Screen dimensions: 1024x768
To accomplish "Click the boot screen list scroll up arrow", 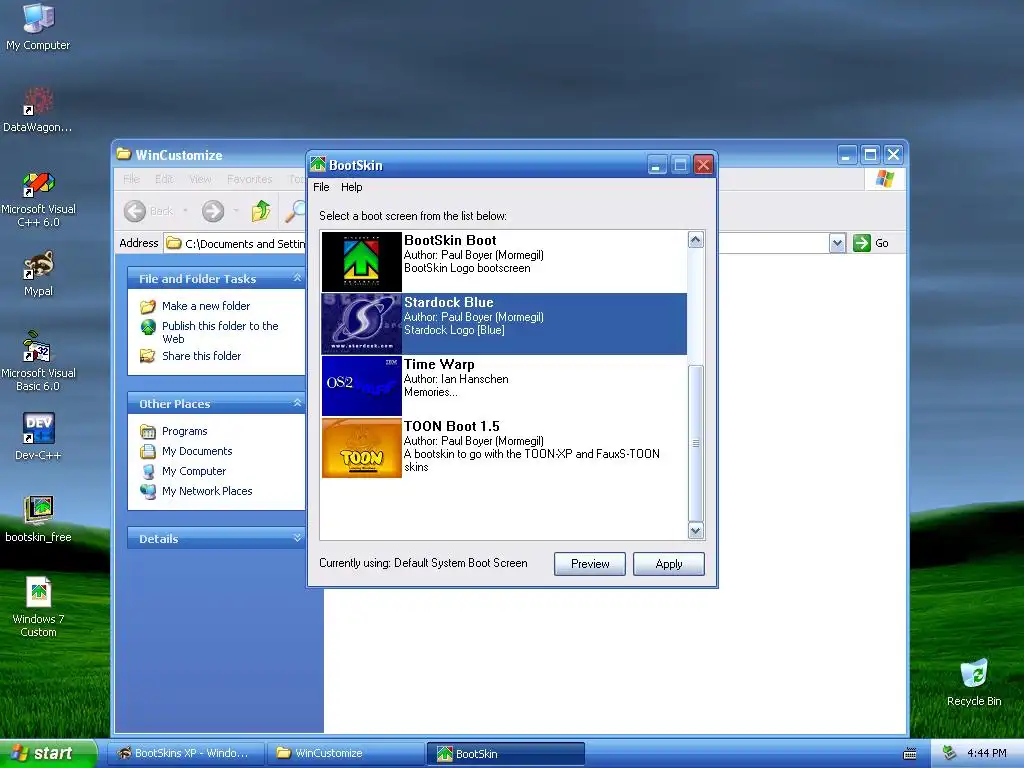I will [696, 240].
